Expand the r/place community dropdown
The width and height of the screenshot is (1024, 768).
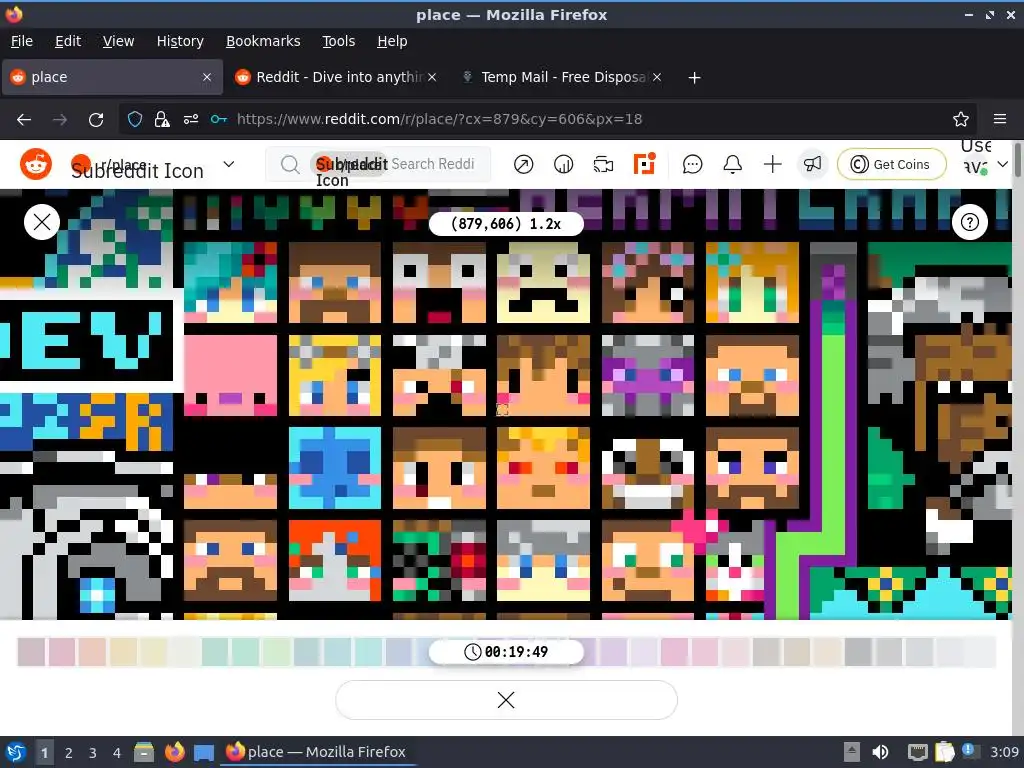[x=229, y=164]
